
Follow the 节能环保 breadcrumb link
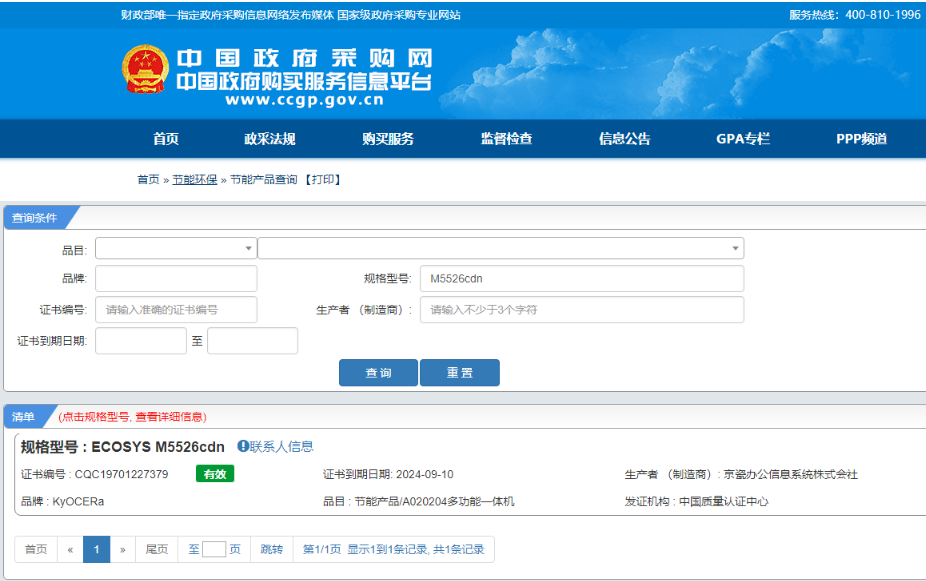(x=194, y=179)
